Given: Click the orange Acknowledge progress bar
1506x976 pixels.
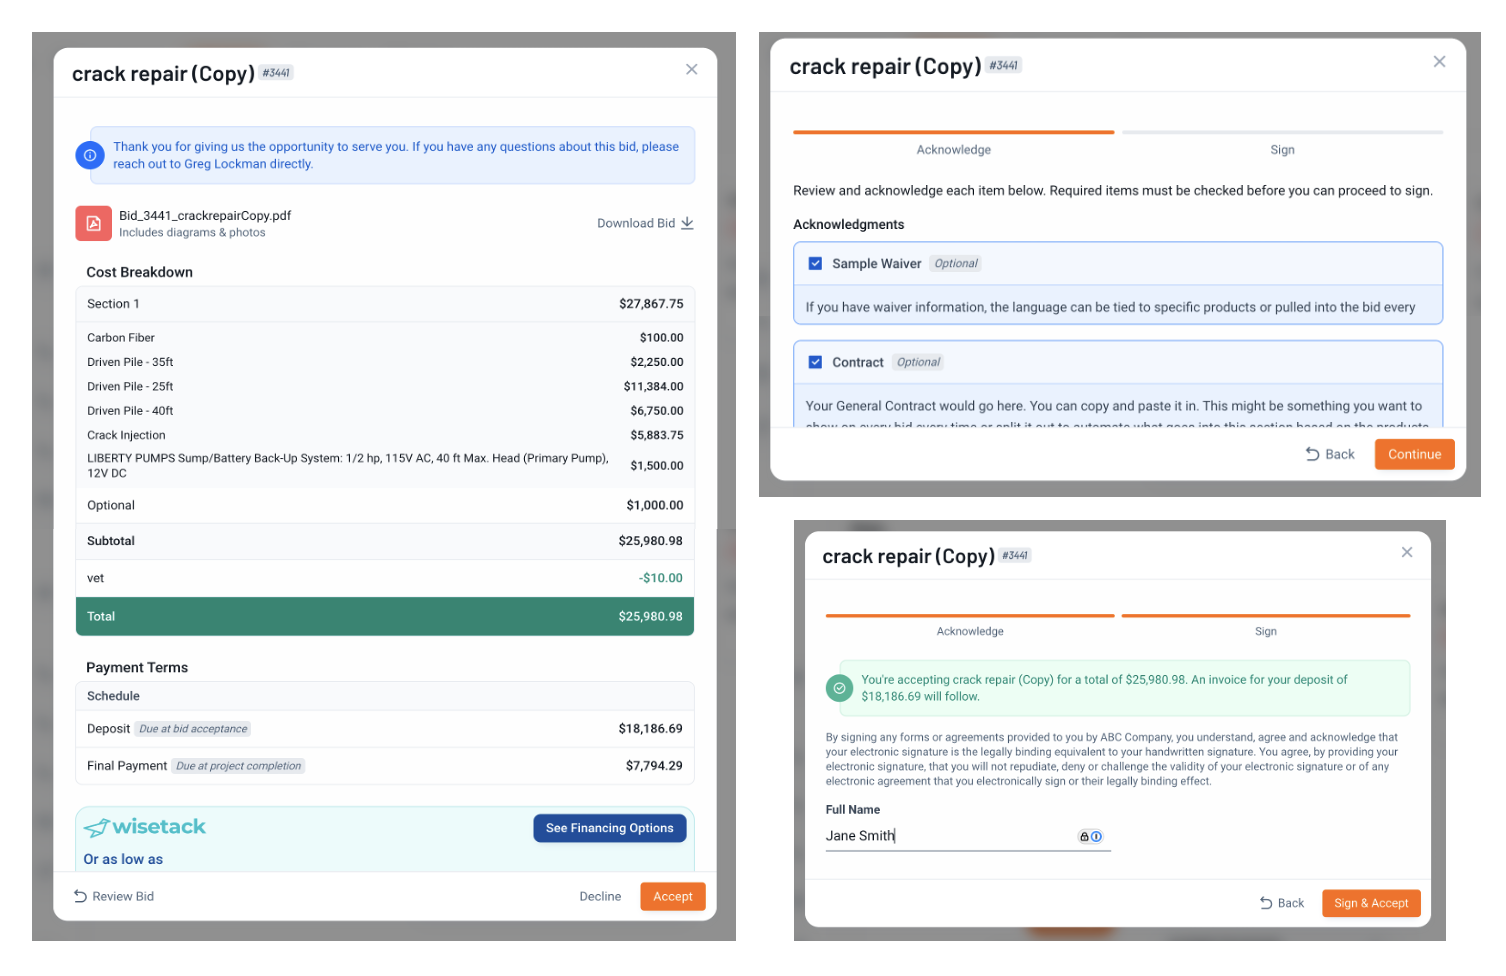Looking at the screenshot, I should tap(953, 132).
